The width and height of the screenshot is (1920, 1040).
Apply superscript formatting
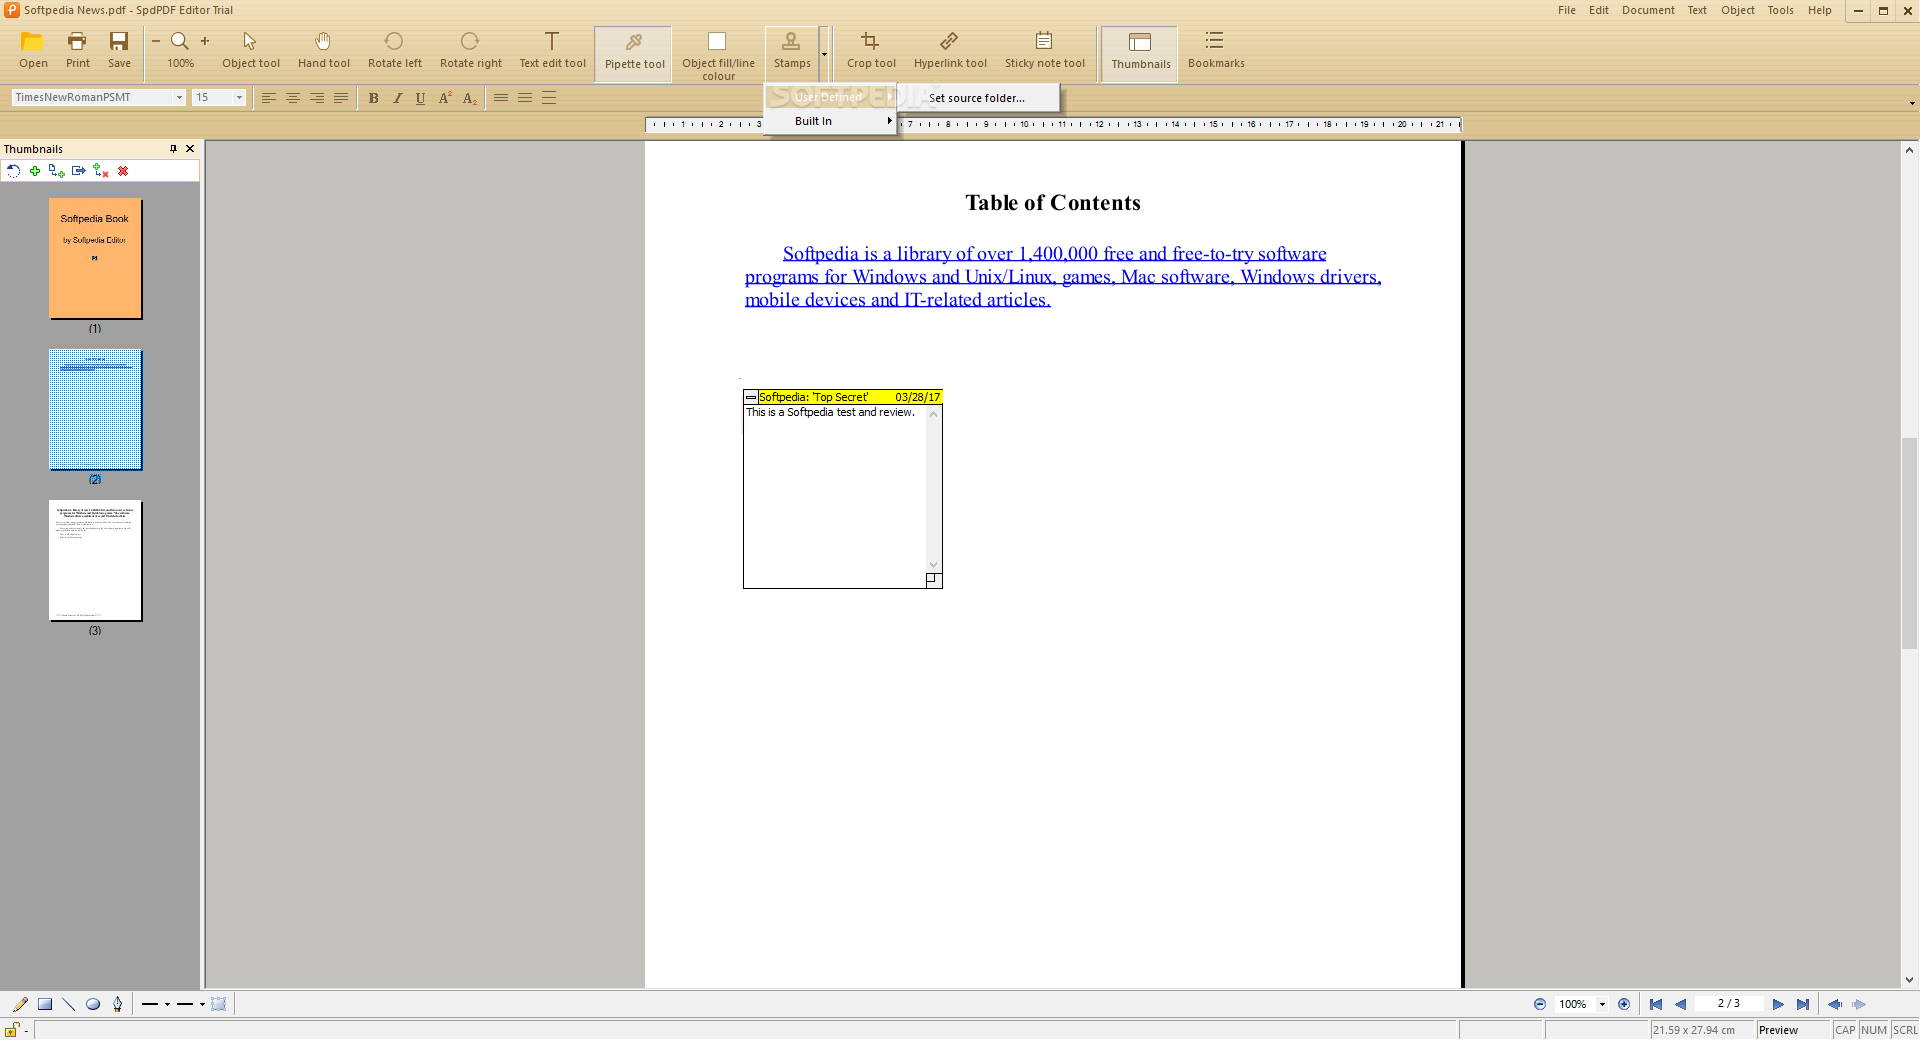click(445, 98)
